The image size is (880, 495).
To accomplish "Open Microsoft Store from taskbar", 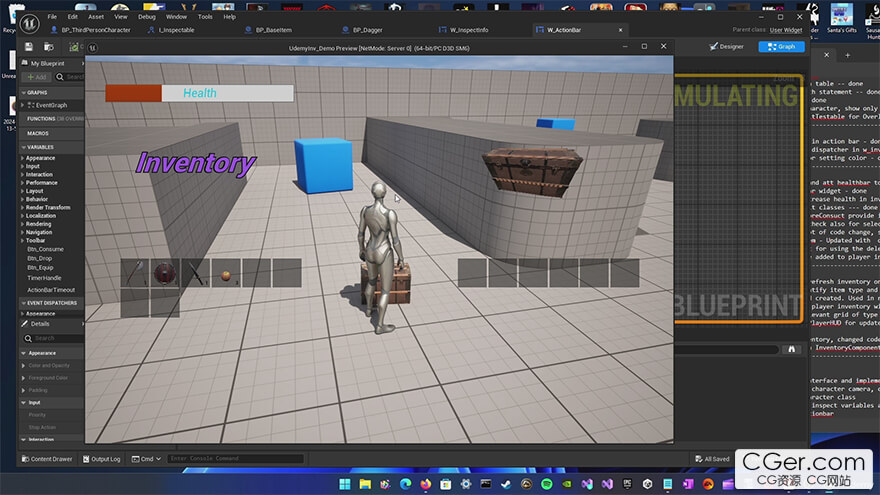I will coord(446,484).
